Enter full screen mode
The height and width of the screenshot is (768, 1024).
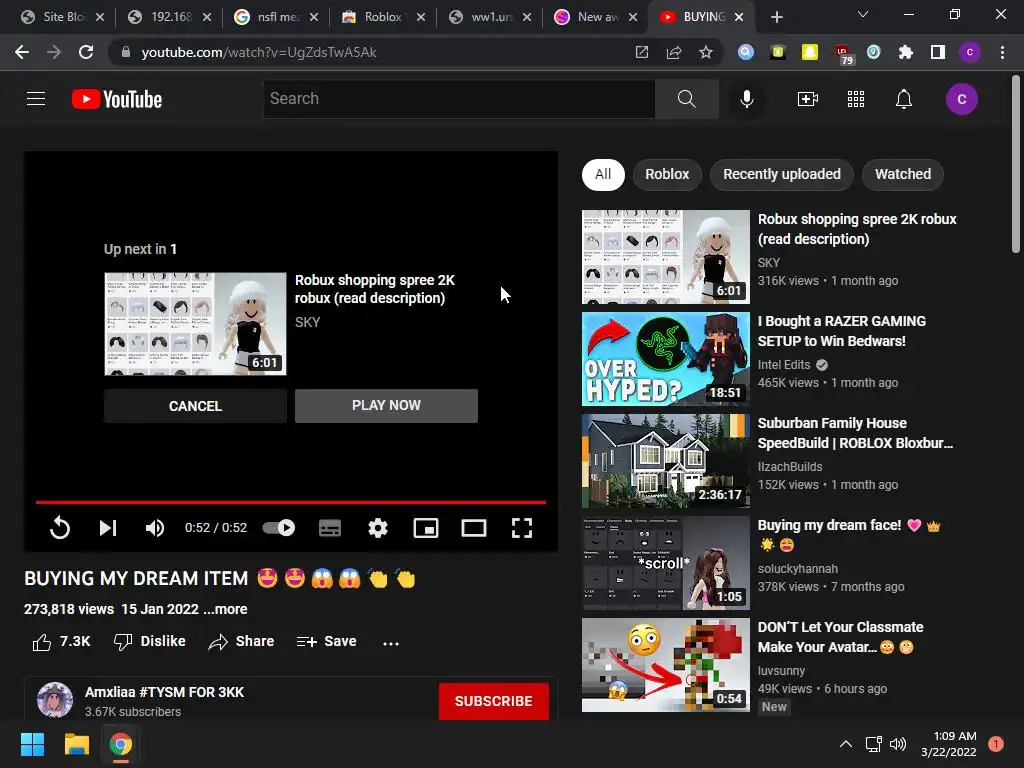[x=522, y=528]
